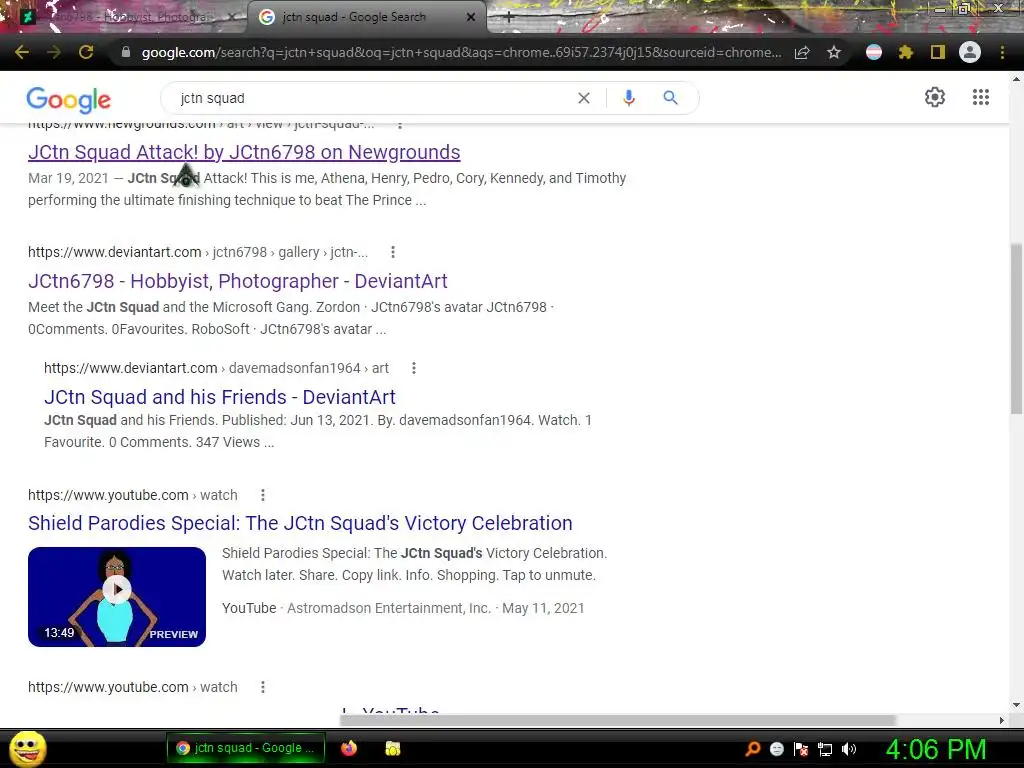Image resolution: width=1024 pixels, height=768 pixels.
Task: Click the flag tray icon with red X
Action: 801,749
